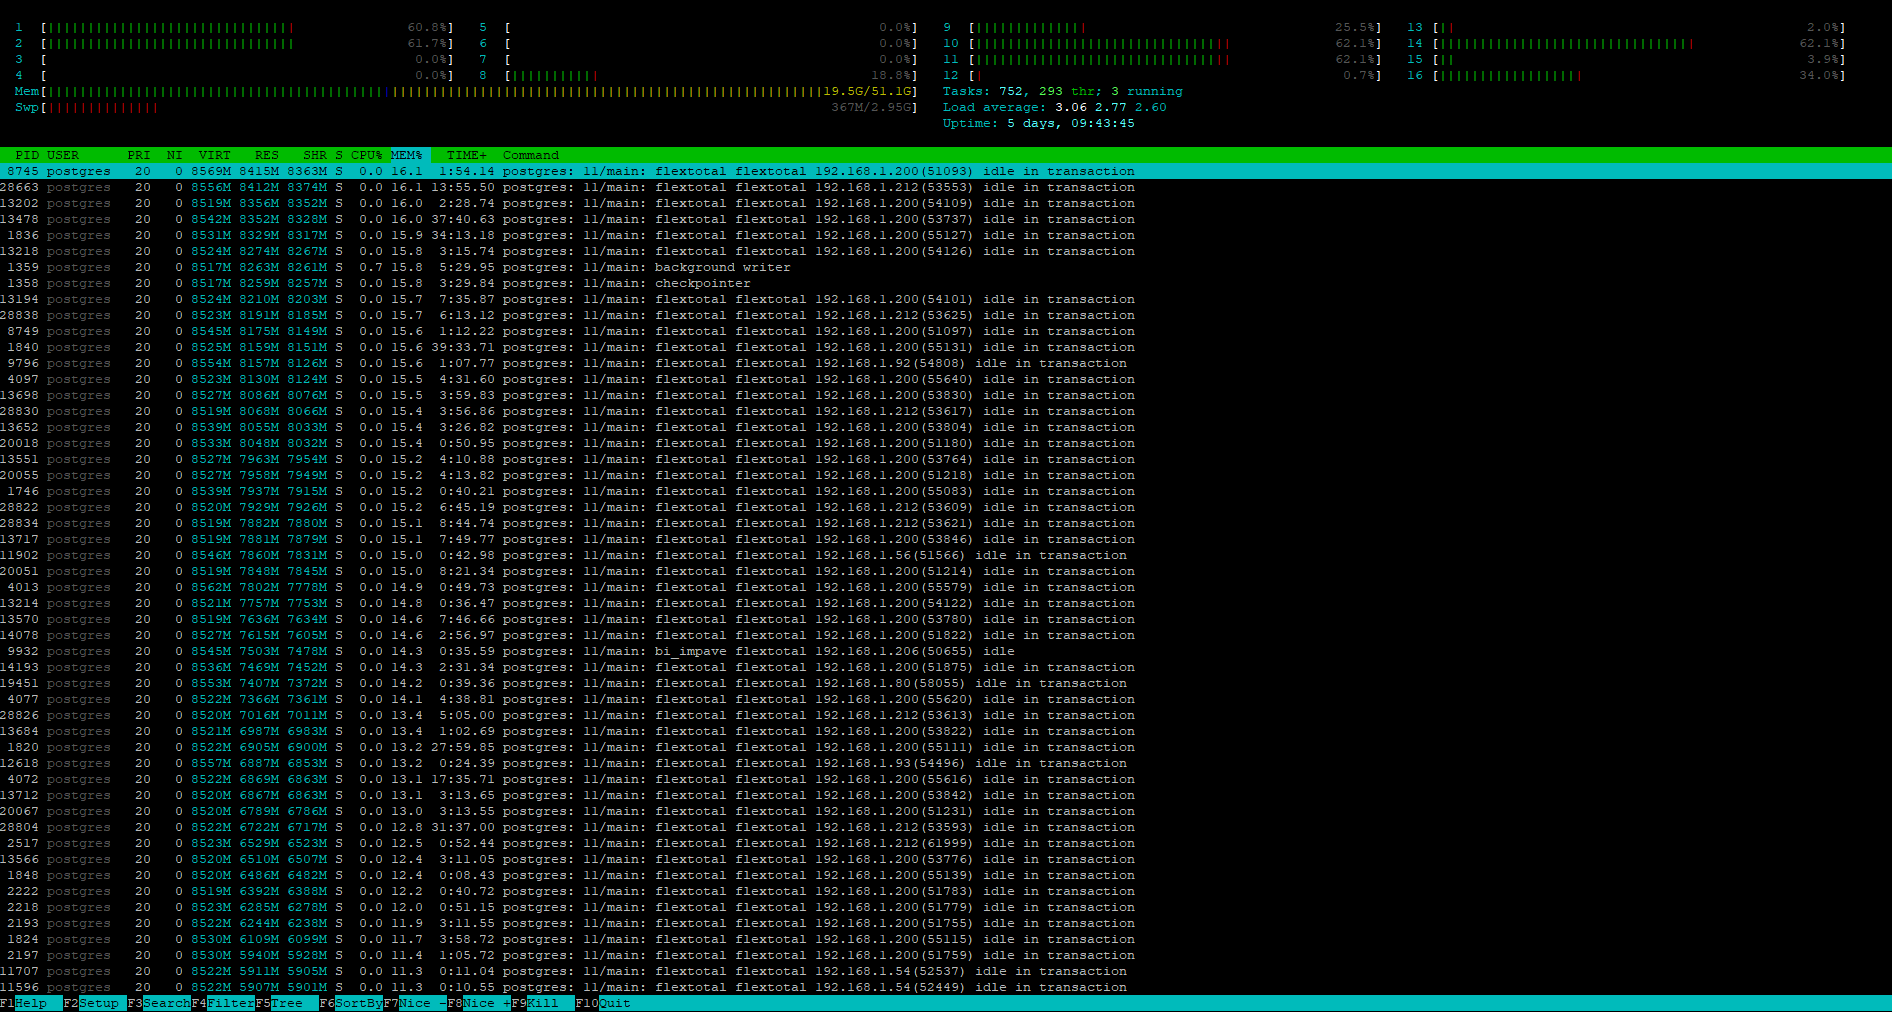Select process row PID 12618
Screen dimensions: 1892x1012
coord(946,763)
